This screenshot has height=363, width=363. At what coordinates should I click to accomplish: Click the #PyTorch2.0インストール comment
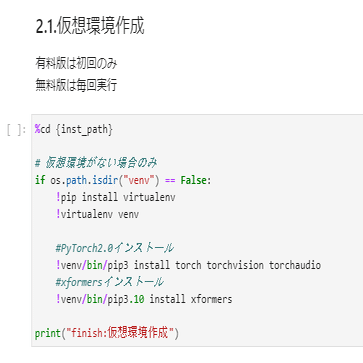(115, 248)
